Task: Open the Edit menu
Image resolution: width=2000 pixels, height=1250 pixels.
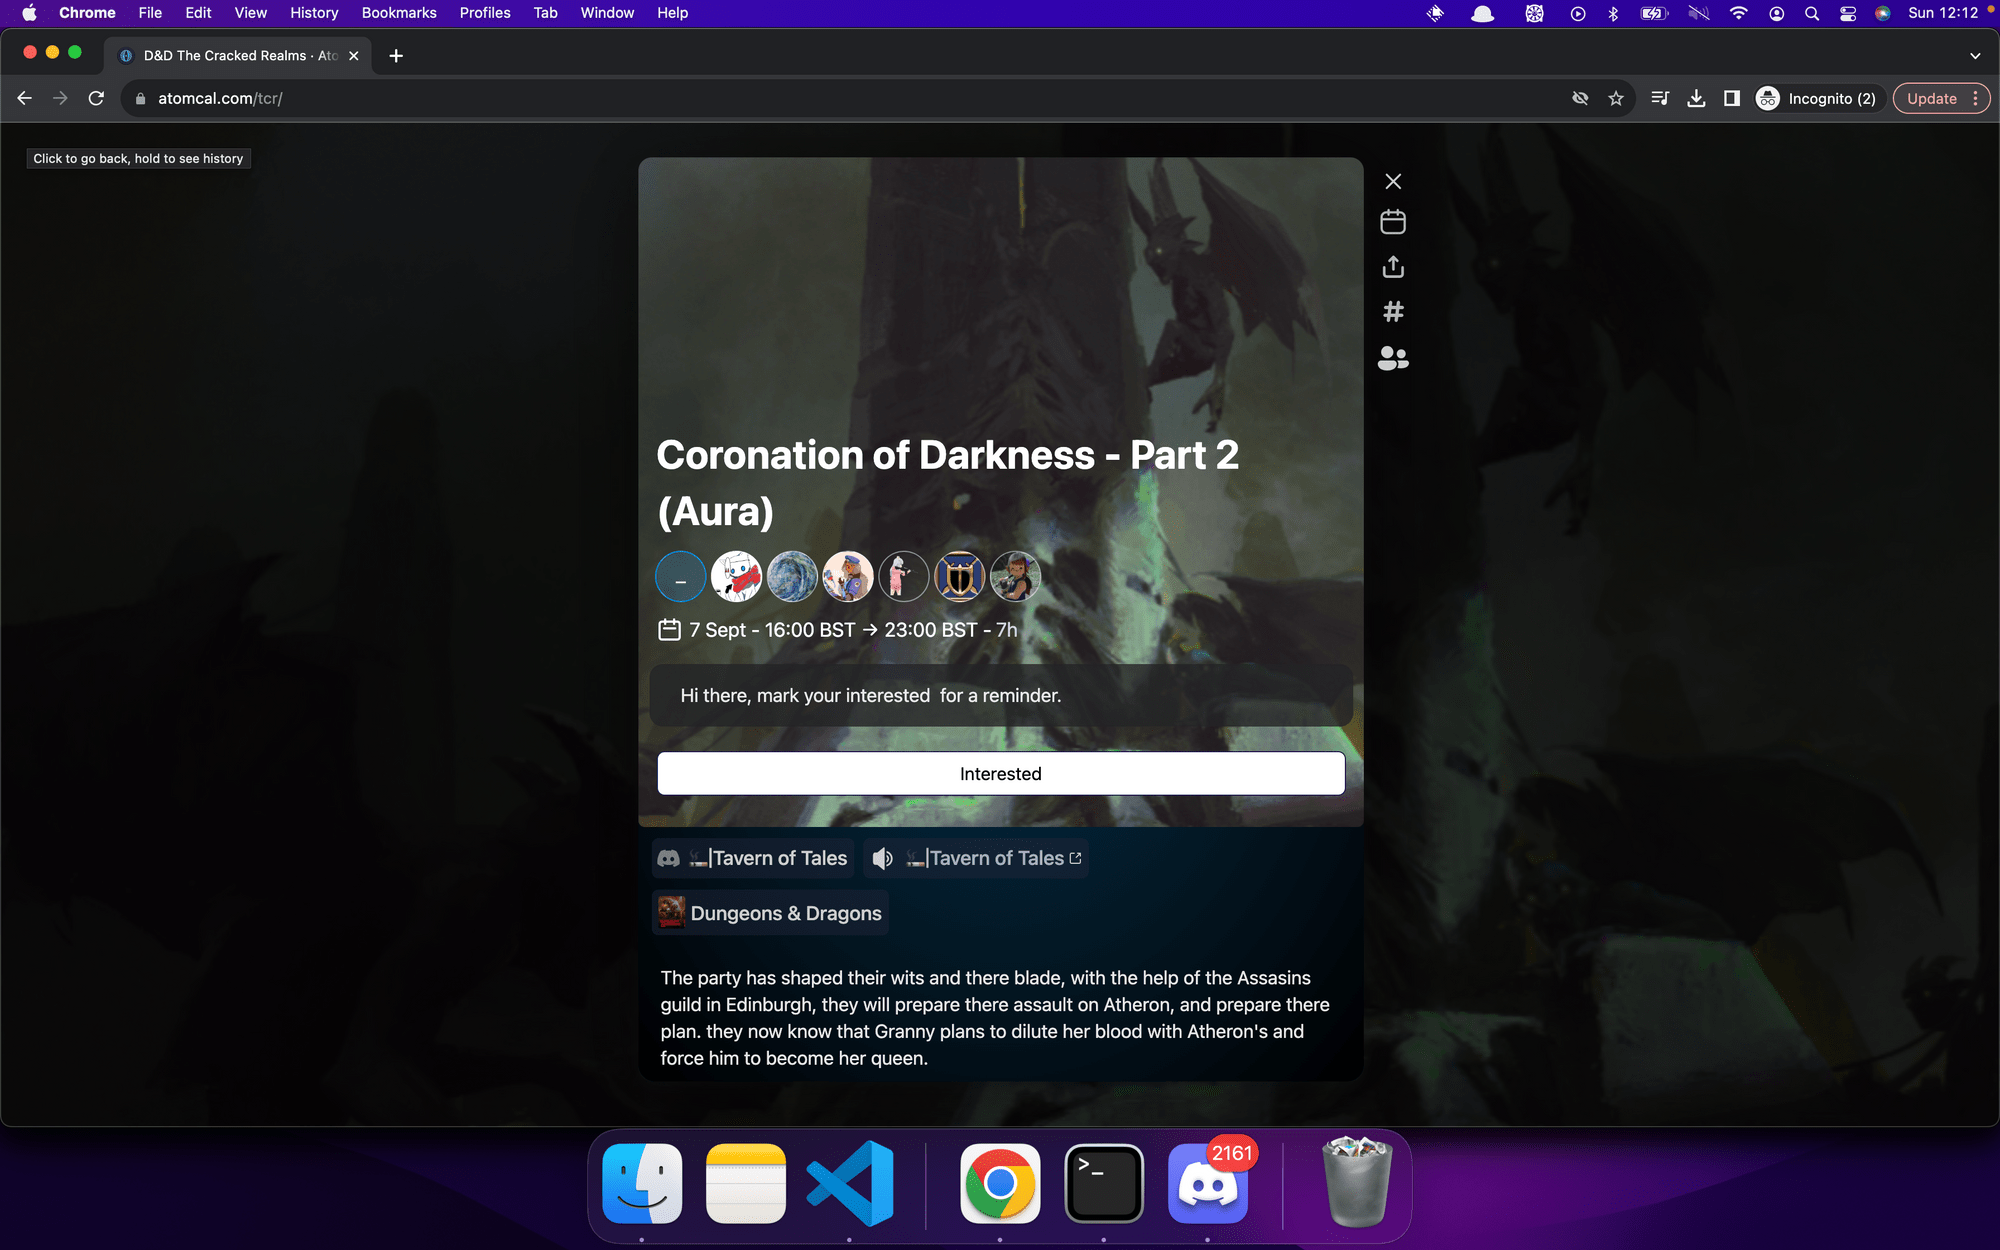Action: tap(198, 13)
